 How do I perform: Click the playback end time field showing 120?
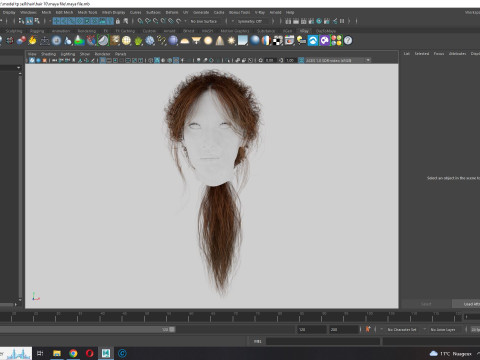(x=312, y=329)
